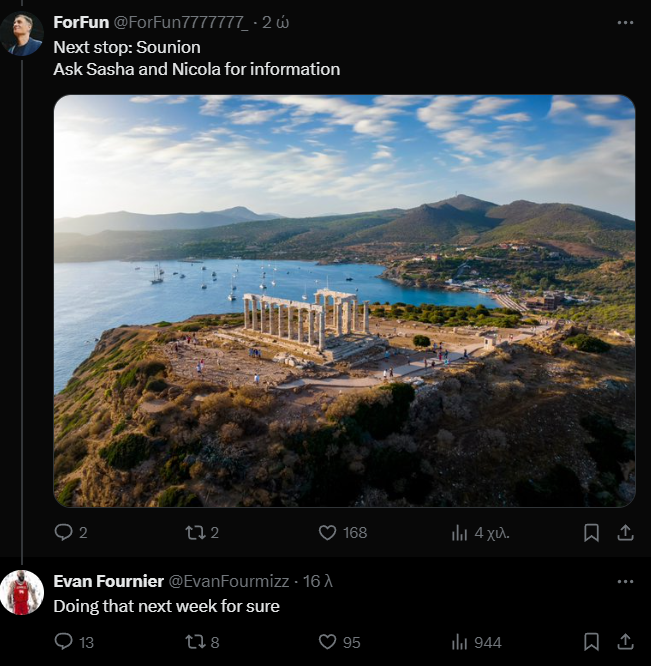Image resolution: width=651 pixels, height=666 pixels.
Task: Retweet ForFun's Sounion post
Action: [195, 533]
